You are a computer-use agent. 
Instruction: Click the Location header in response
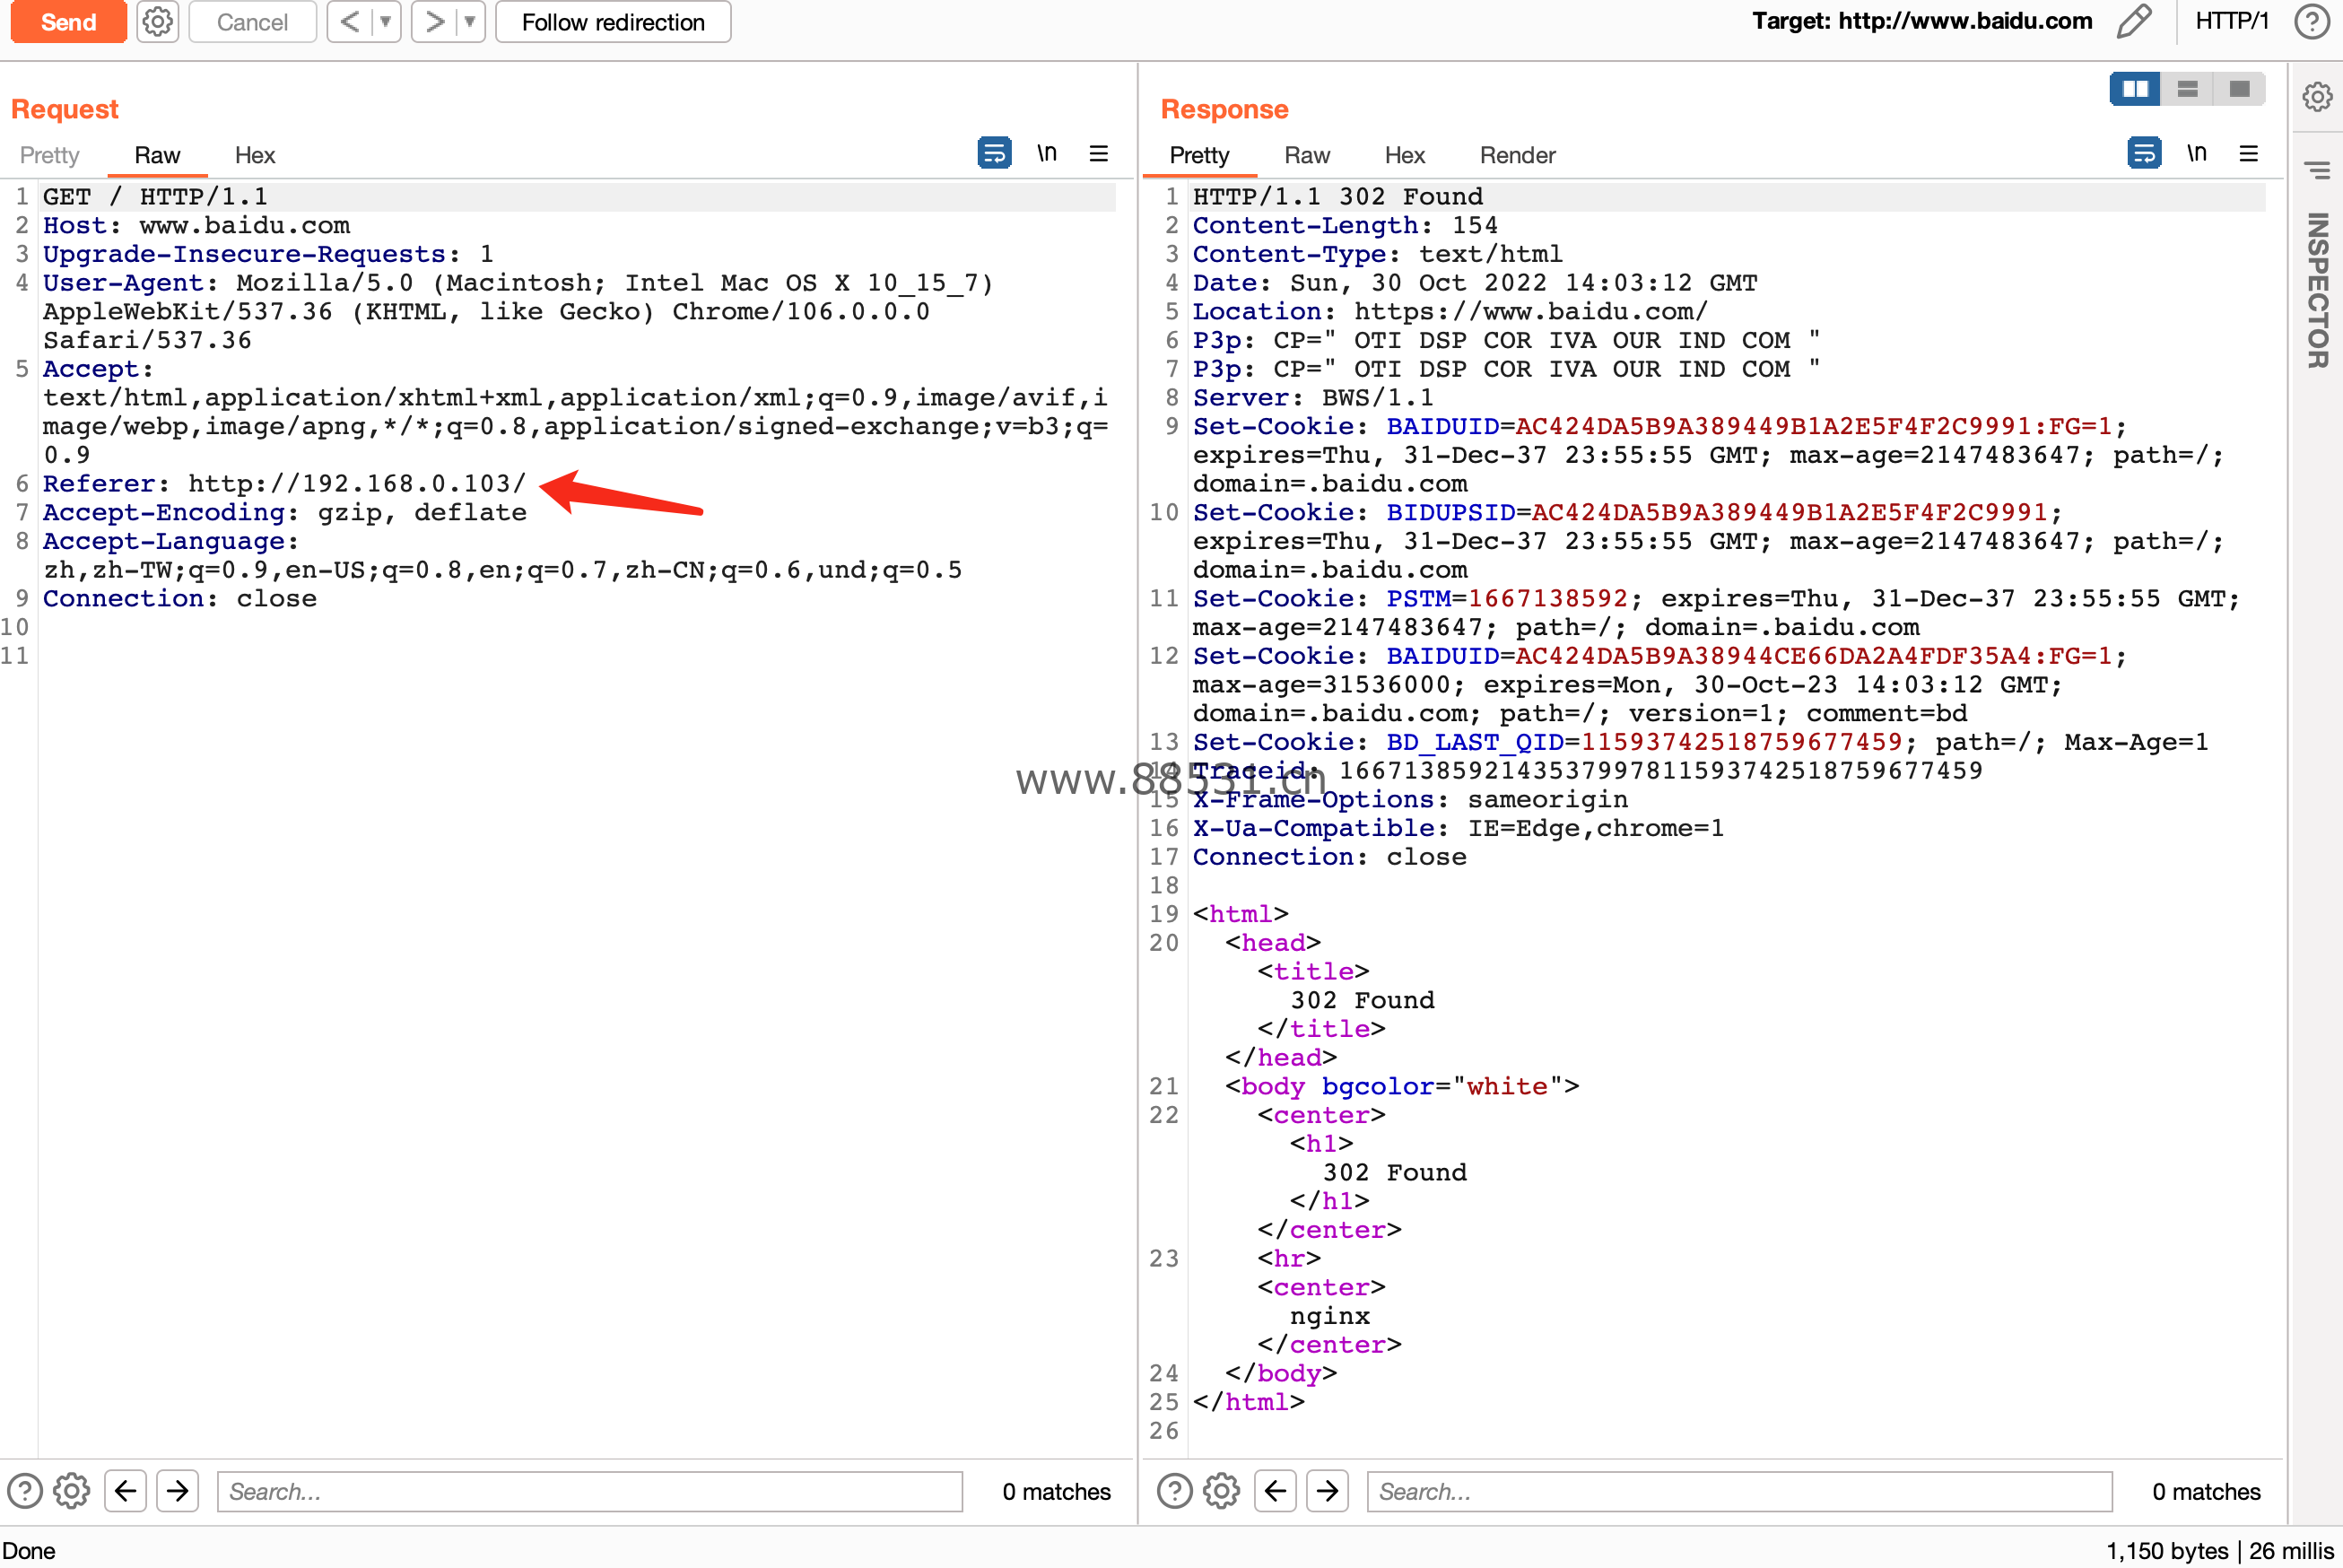[1450, 312]
